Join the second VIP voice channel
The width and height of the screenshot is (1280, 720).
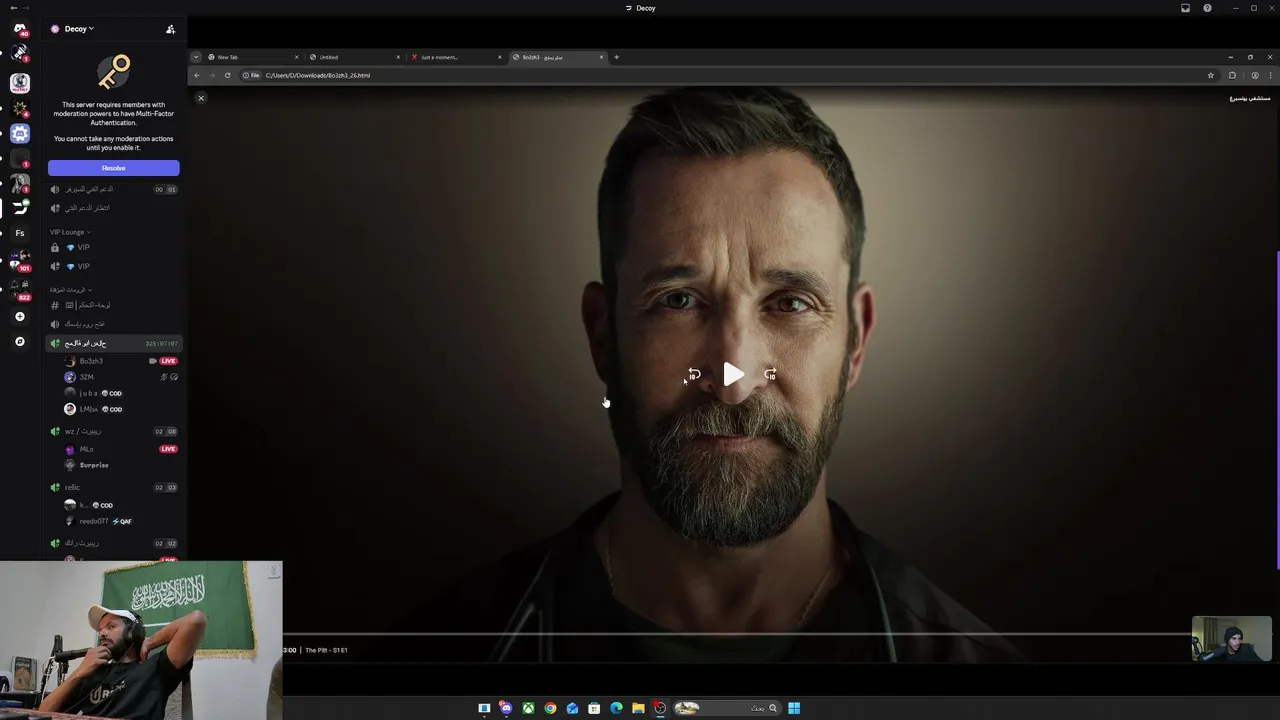(114, 266)
